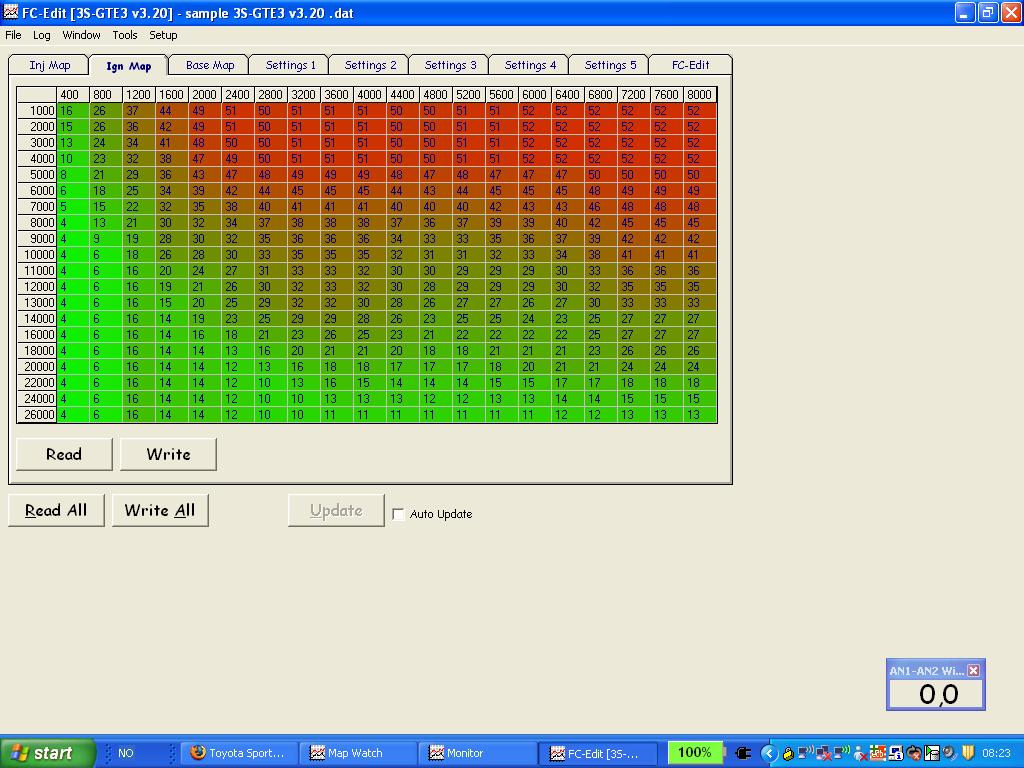Enable the Auto Update checkbox
The image size is (1024, 768).
(x=399, y=514)
